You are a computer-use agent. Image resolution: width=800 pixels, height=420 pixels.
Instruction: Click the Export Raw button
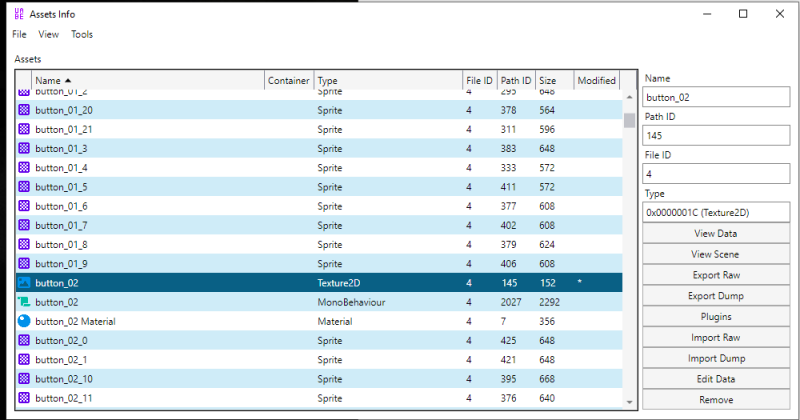(716, 275)
